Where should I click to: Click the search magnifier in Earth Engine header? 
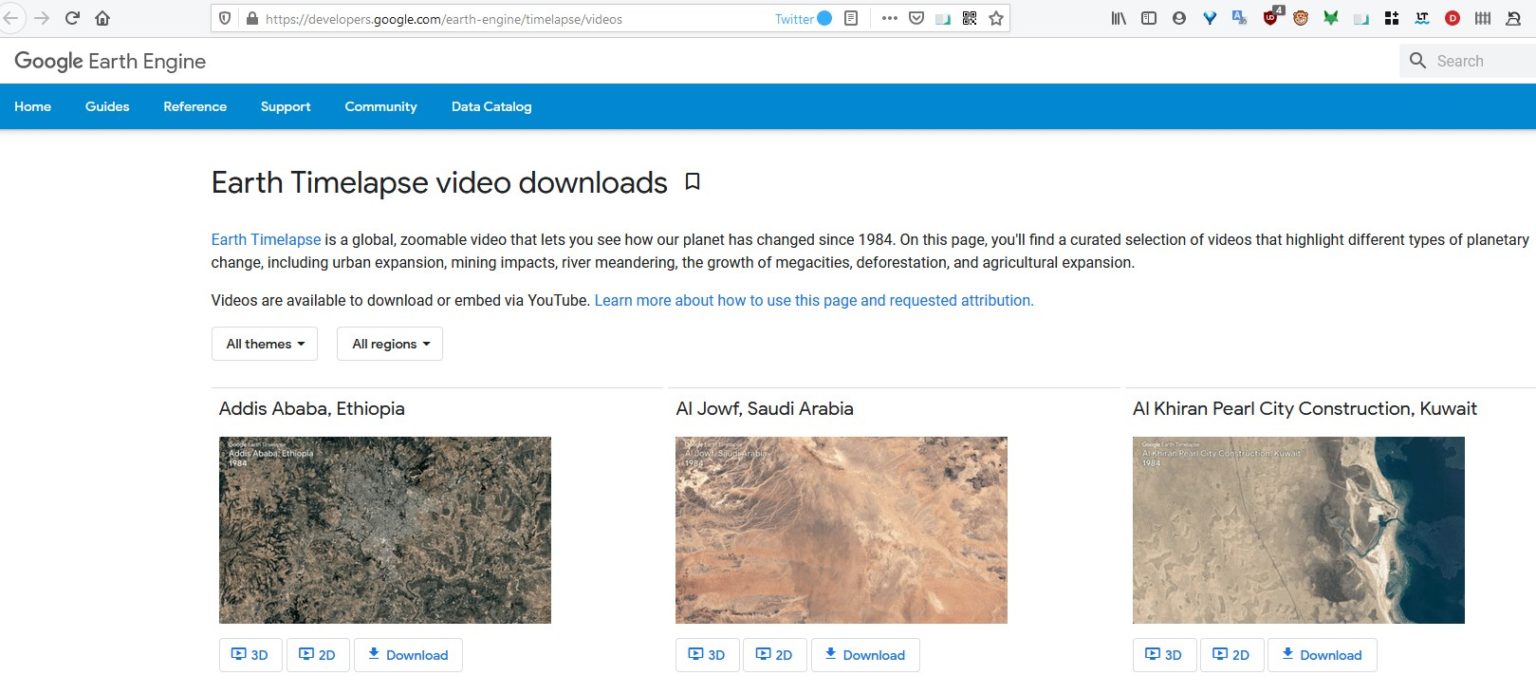click(1418, 60)
